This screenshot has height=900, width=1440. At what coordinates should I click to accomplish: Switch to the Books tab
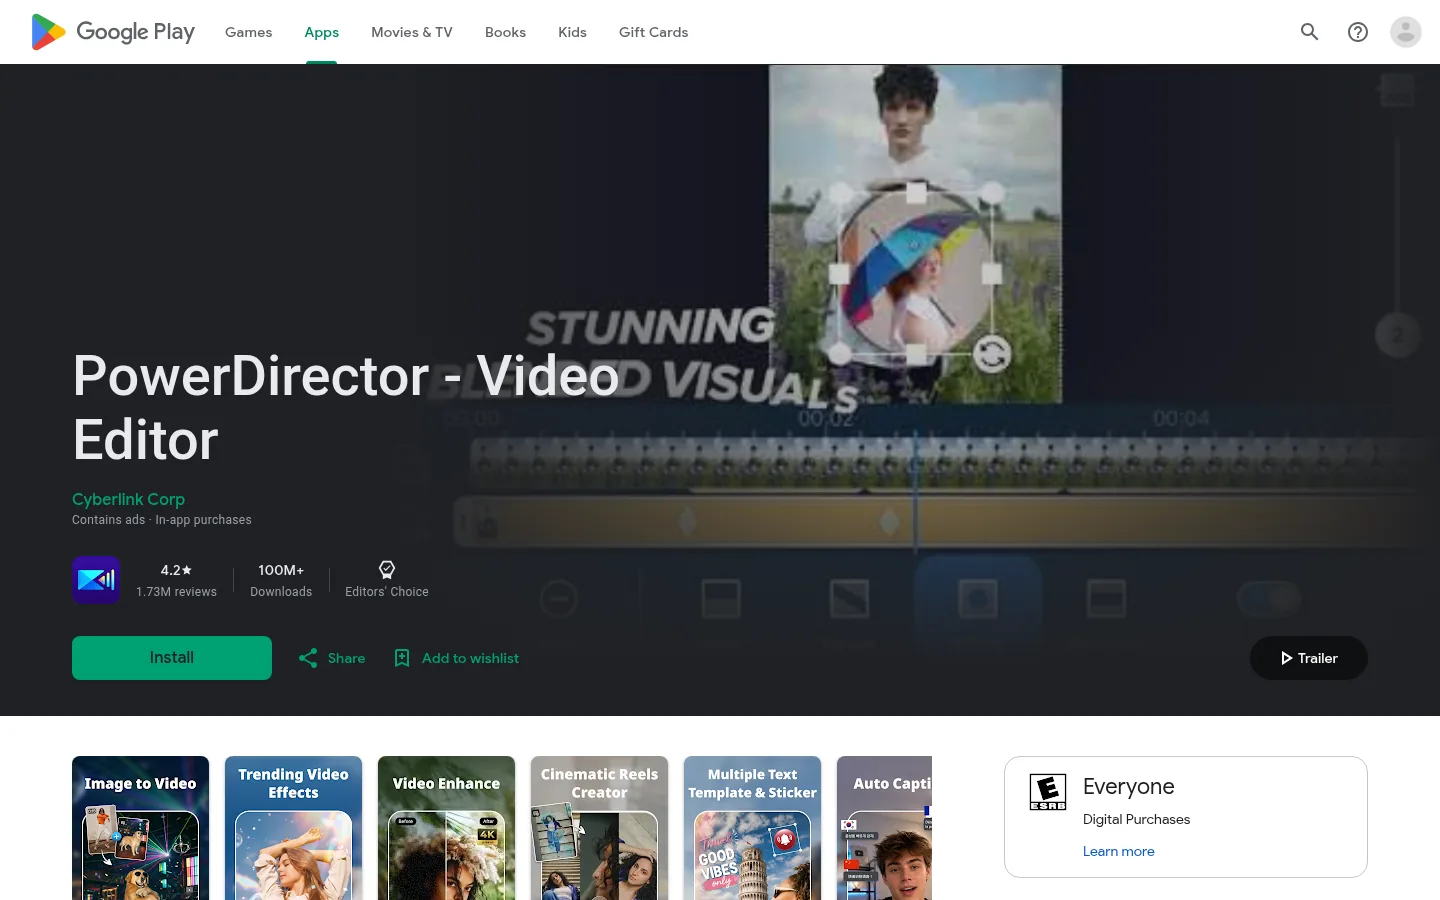click(505, 32)
